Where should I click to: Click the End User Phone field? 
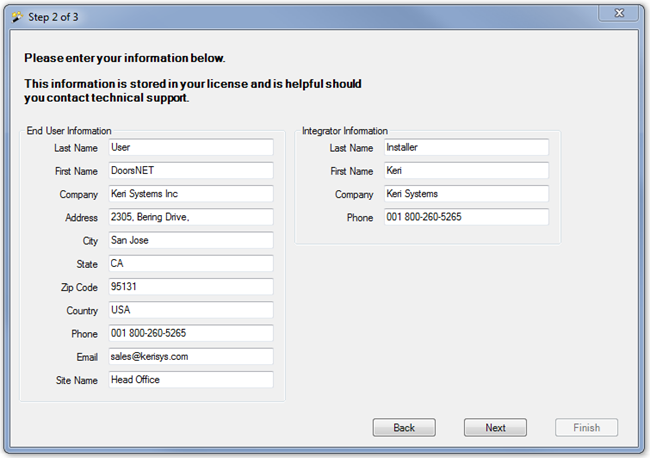coord(190,333)
